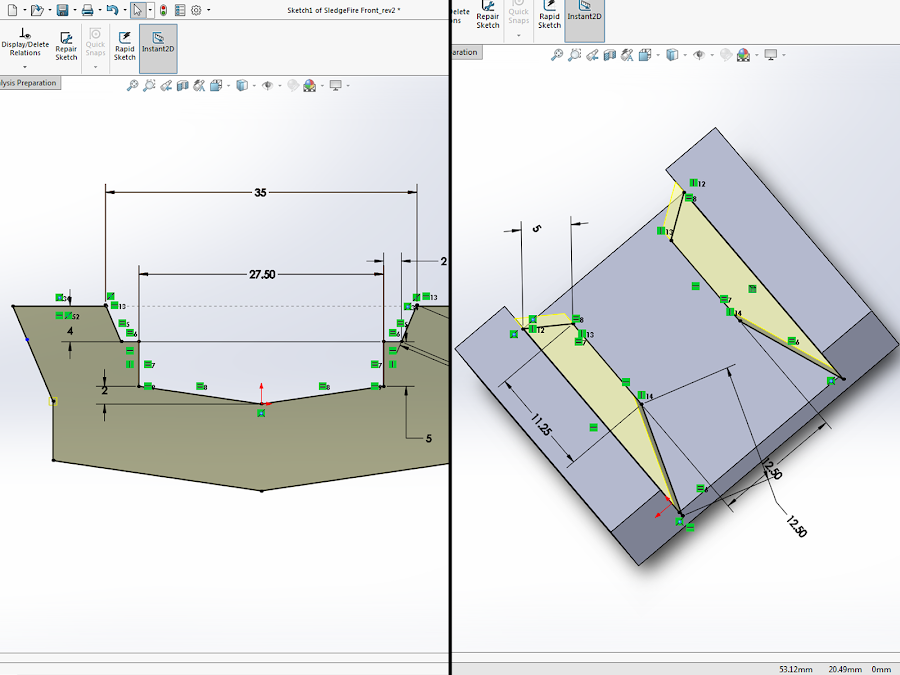The width and height of the screenshot is (900, 675).
Task: Expand the Display/Delete Relations dropdown arrow
Action: 25,67
